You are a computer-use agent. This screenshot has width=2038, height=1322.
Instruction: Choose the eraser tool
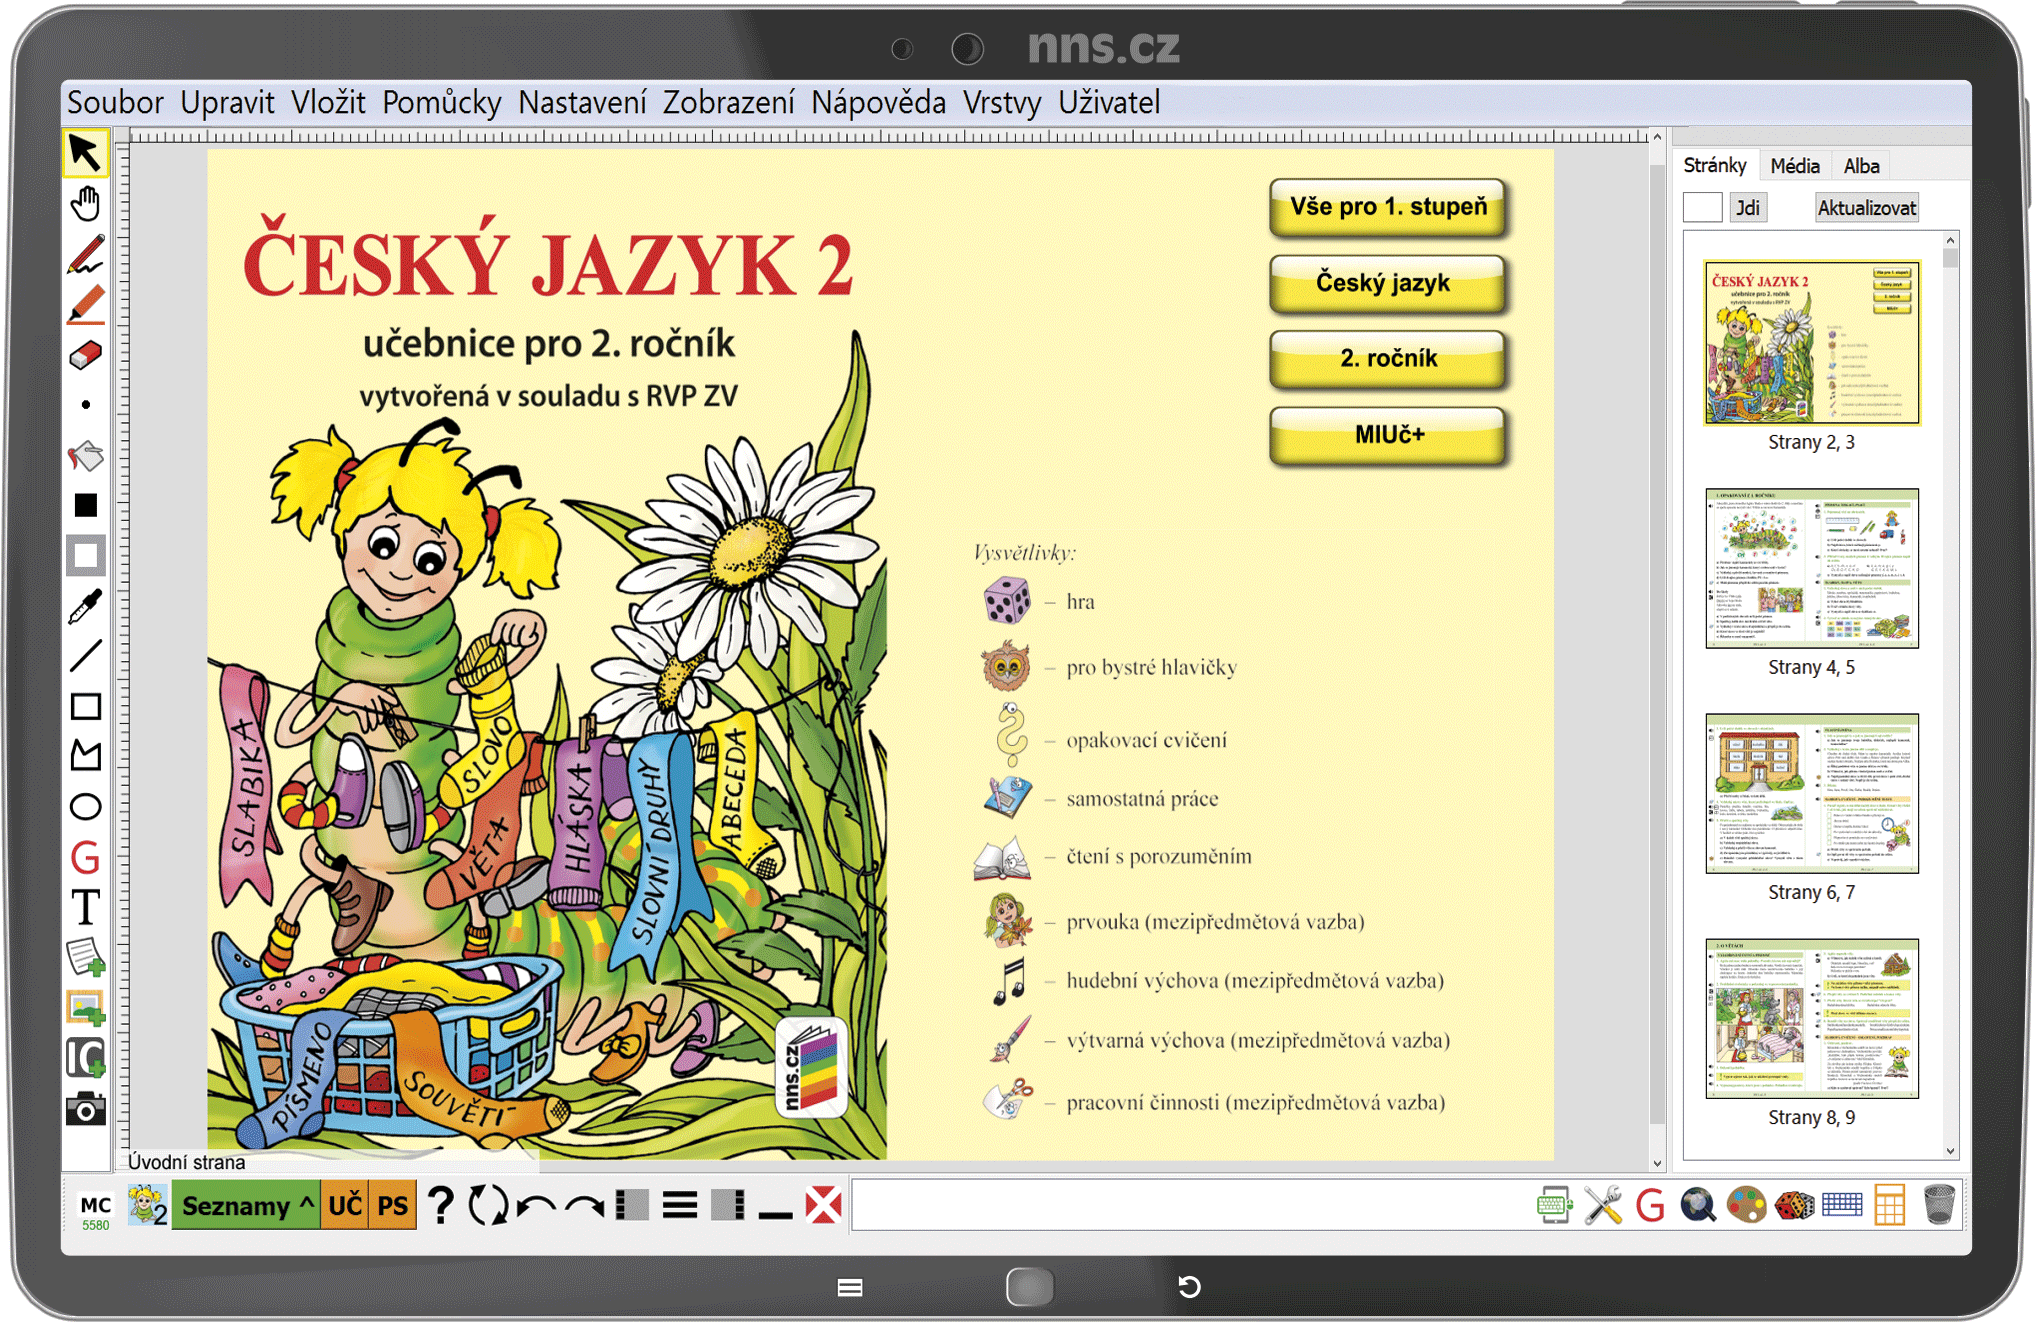(86, 355)
